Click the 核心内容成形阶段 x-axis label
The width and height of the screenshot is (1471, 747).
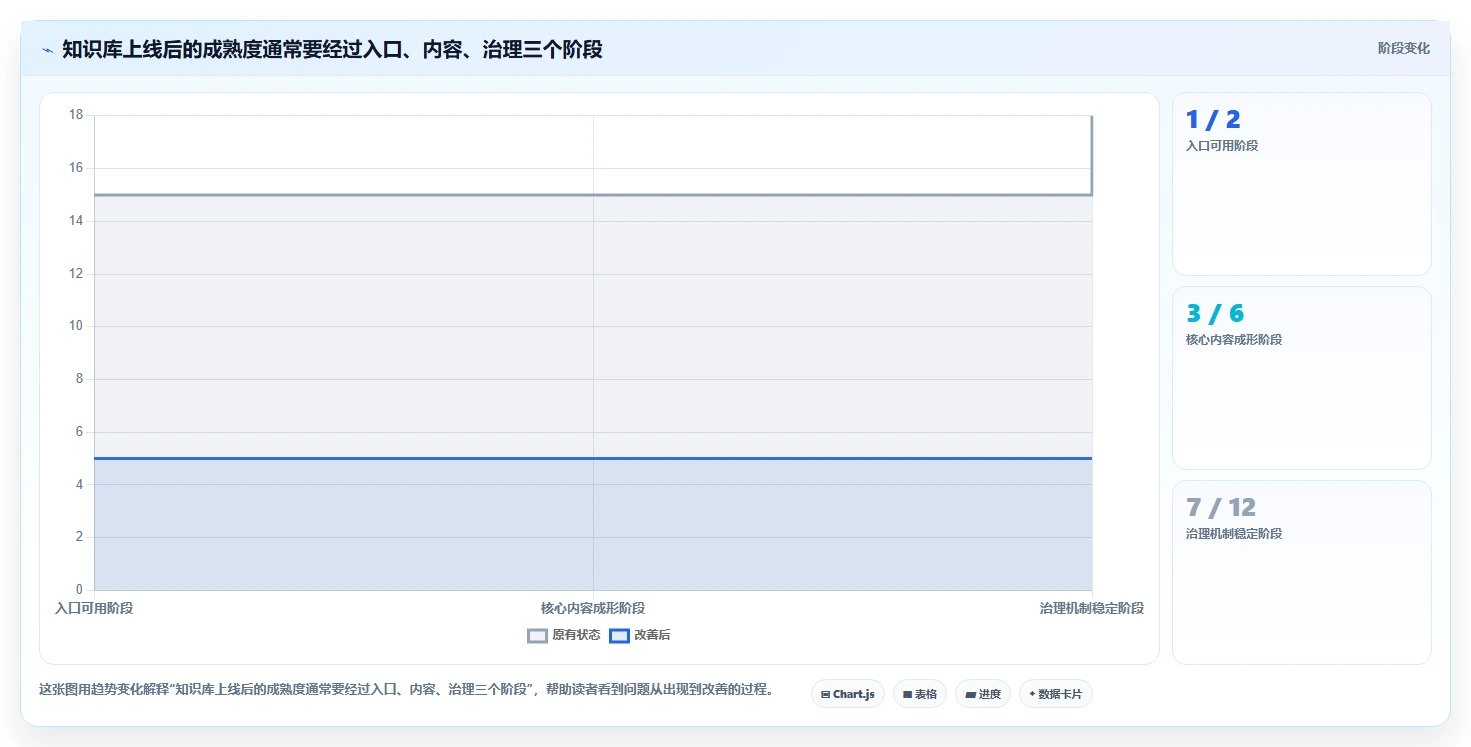click(593, 608)
